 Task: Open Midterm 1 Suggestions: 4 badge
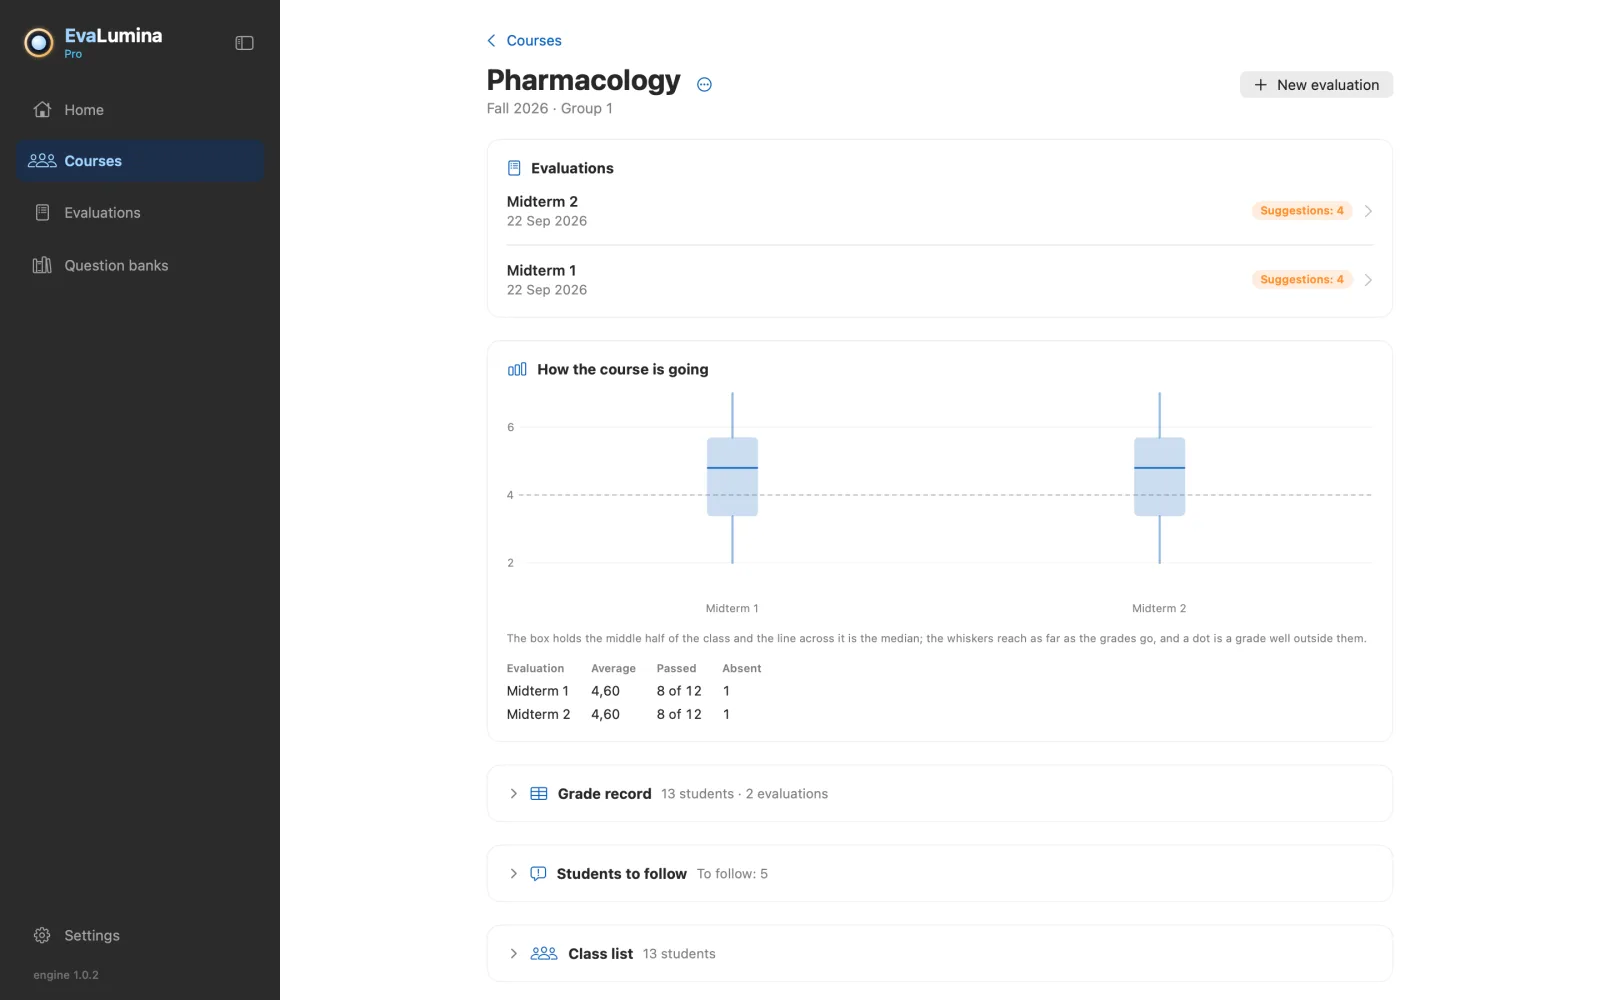coord(1302,280)
